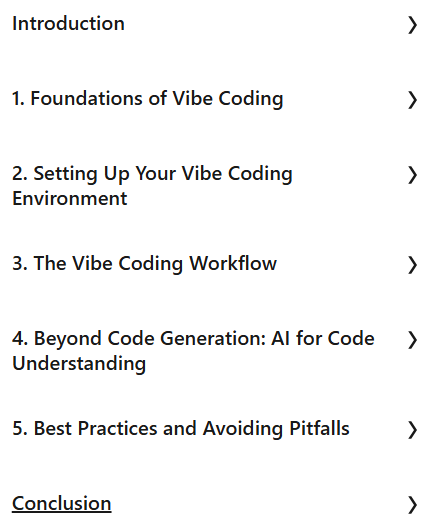433x527 pixels.
Task: Expand chevron for Setting Up Your Environment
Action: click(412, 175)
